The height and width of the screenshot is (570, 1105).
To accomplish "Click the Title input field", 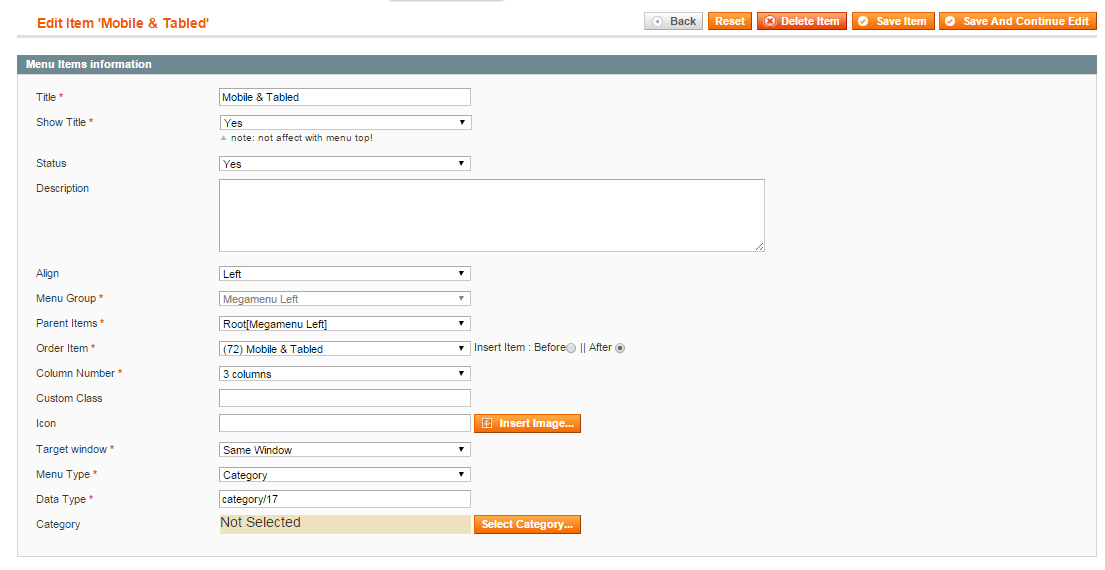I will (x=345, y=97).
